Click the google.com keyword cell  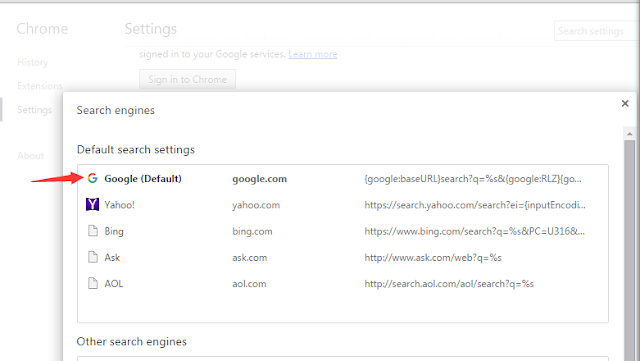pyautogui.click(x=260, y=179)
